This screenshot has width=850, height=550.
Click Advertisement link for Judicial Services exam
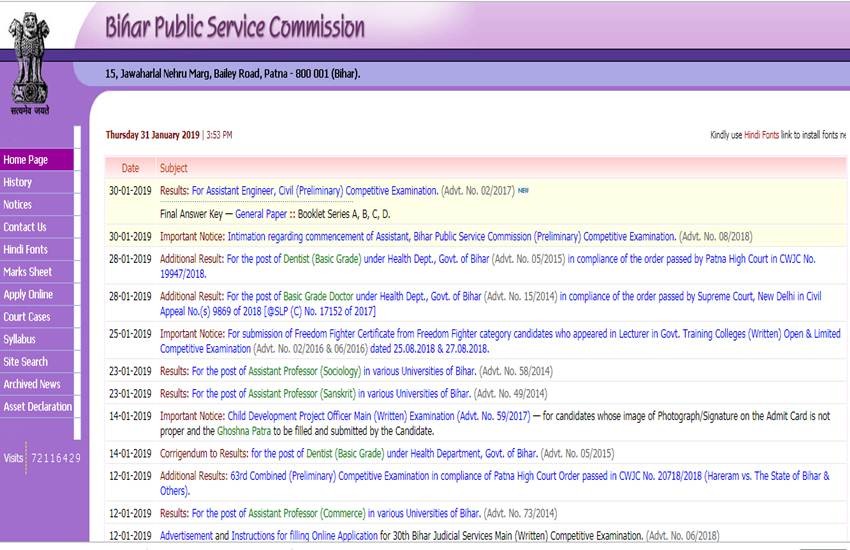click(x=186, y=536)
